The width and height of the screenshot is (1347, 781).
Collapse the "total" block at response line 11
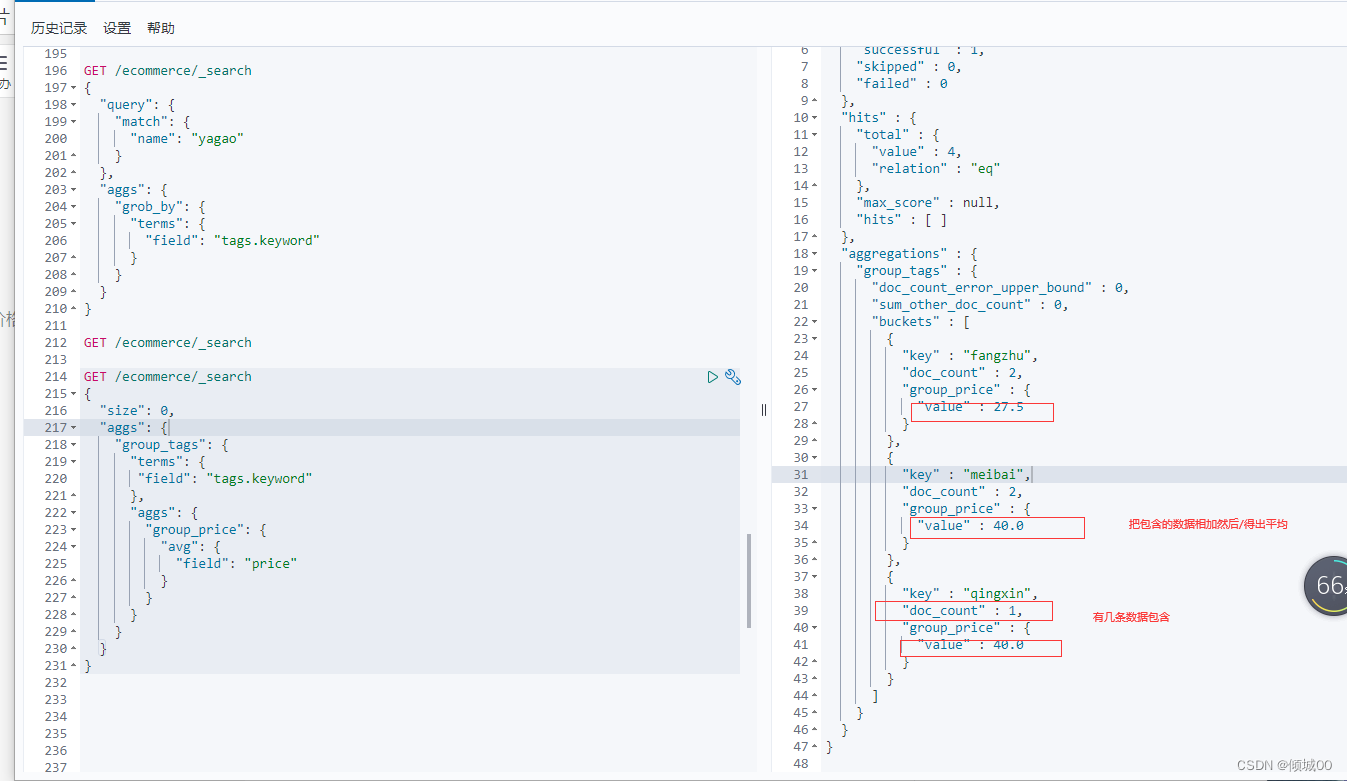coord(815,135)
